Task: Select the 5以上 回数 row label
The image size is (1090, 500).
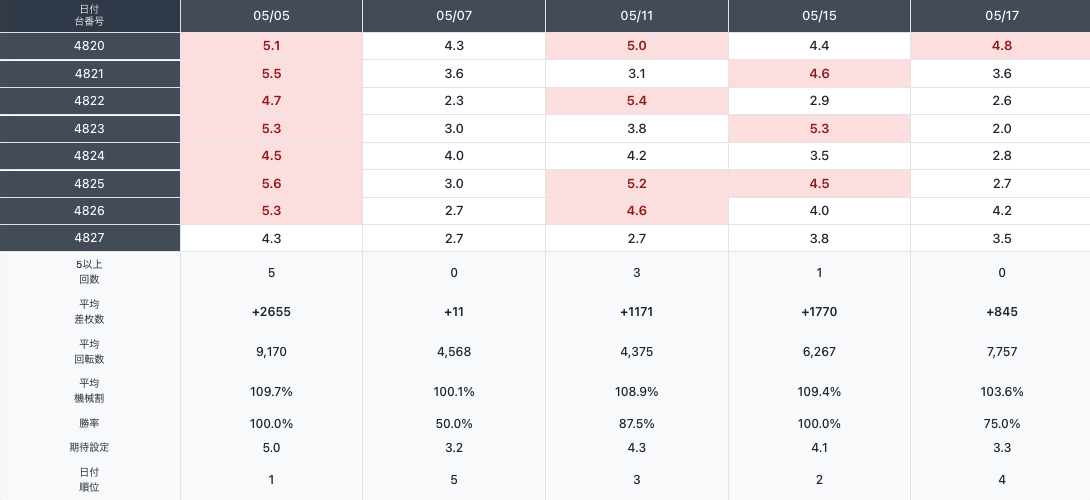Action: click(x=90, y=272)
